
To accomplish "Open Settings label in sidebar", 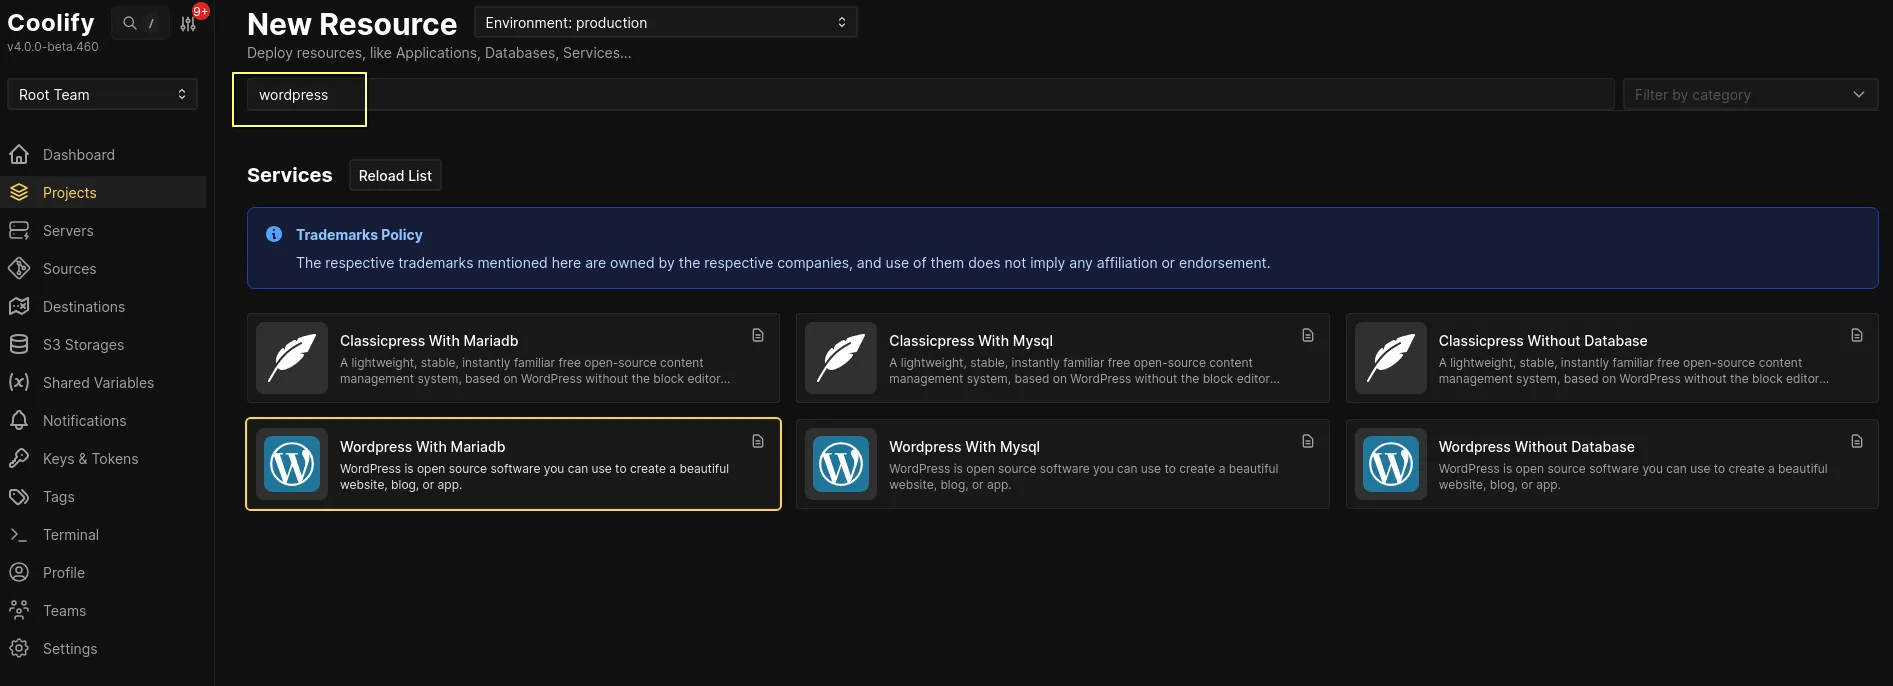I will tap(70, 649).
